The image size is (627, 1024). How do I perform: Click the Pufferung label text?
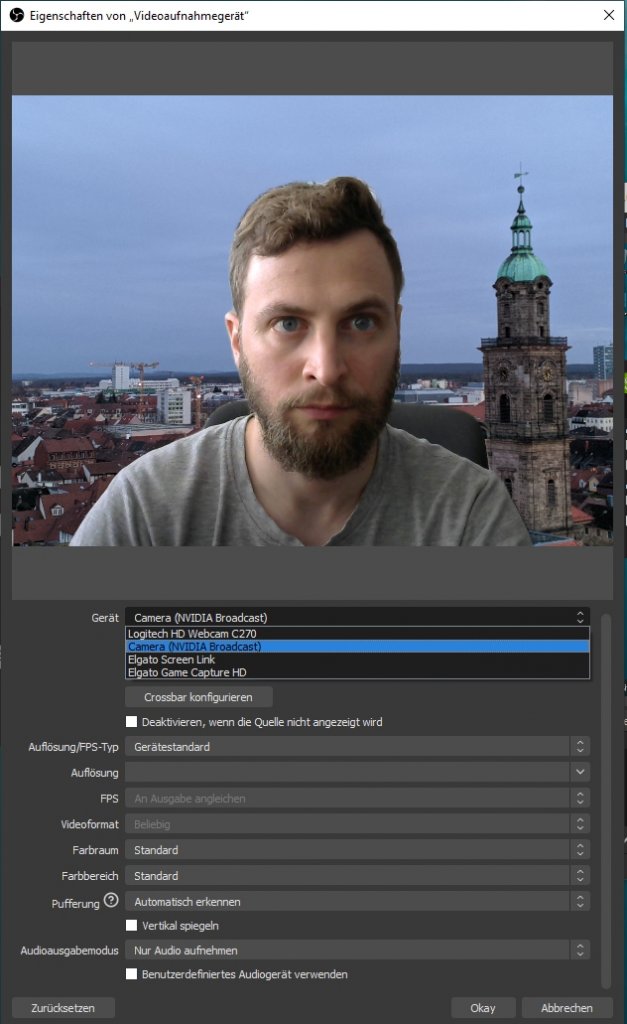[x=76, y=903]
